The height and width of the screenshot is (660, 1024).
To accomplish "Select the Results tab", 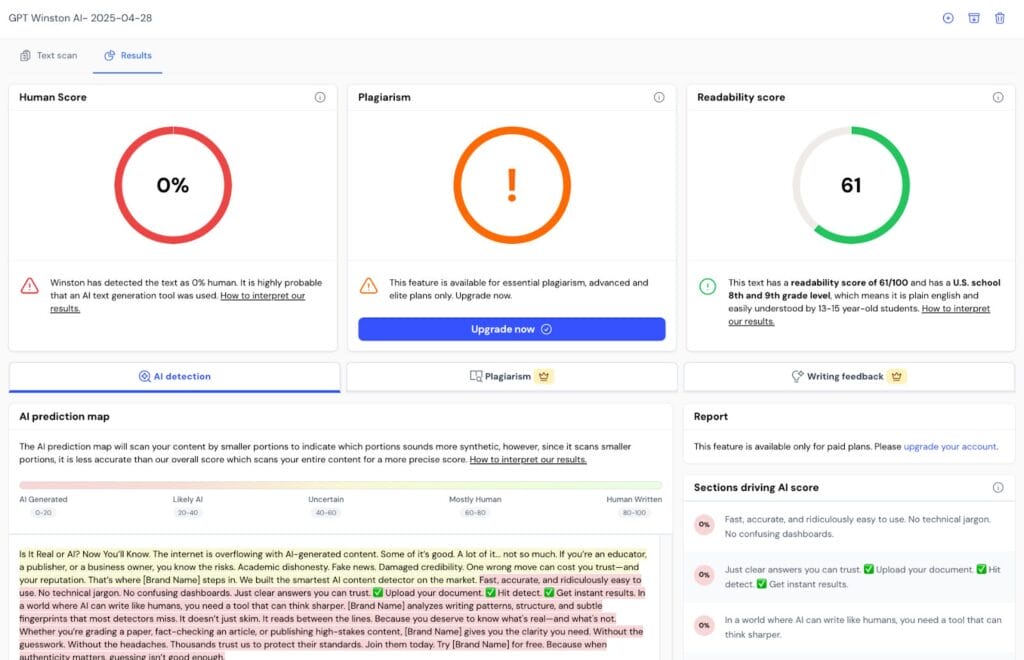I will (x=128, y=55).
